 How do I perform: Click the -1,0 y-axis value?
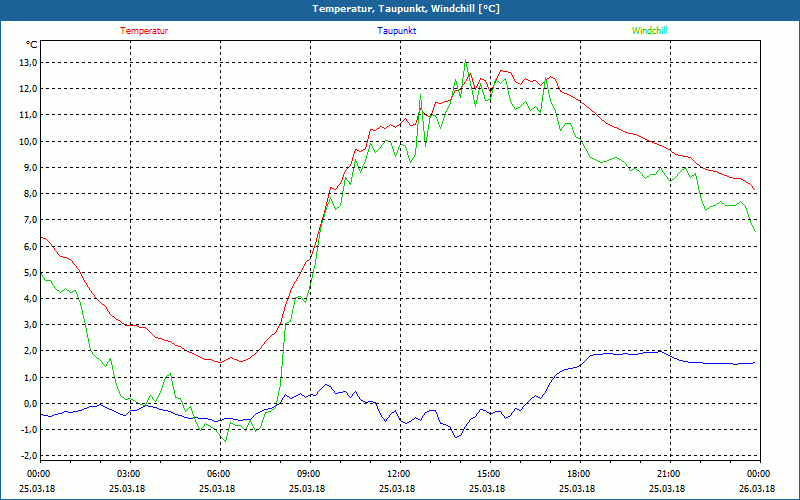[x=29, y=430]
